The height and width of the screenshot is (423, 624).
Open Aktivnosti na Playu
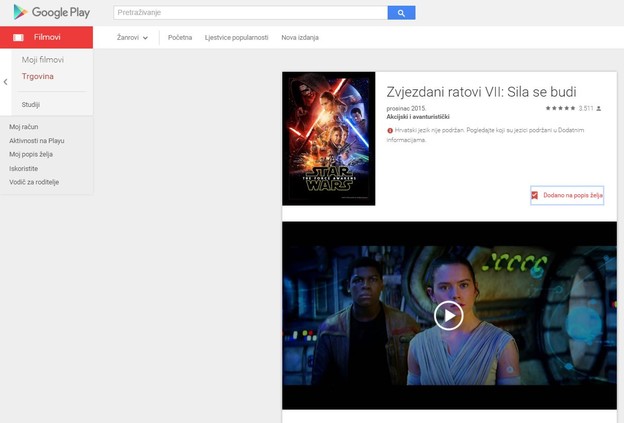coord(37,141)
